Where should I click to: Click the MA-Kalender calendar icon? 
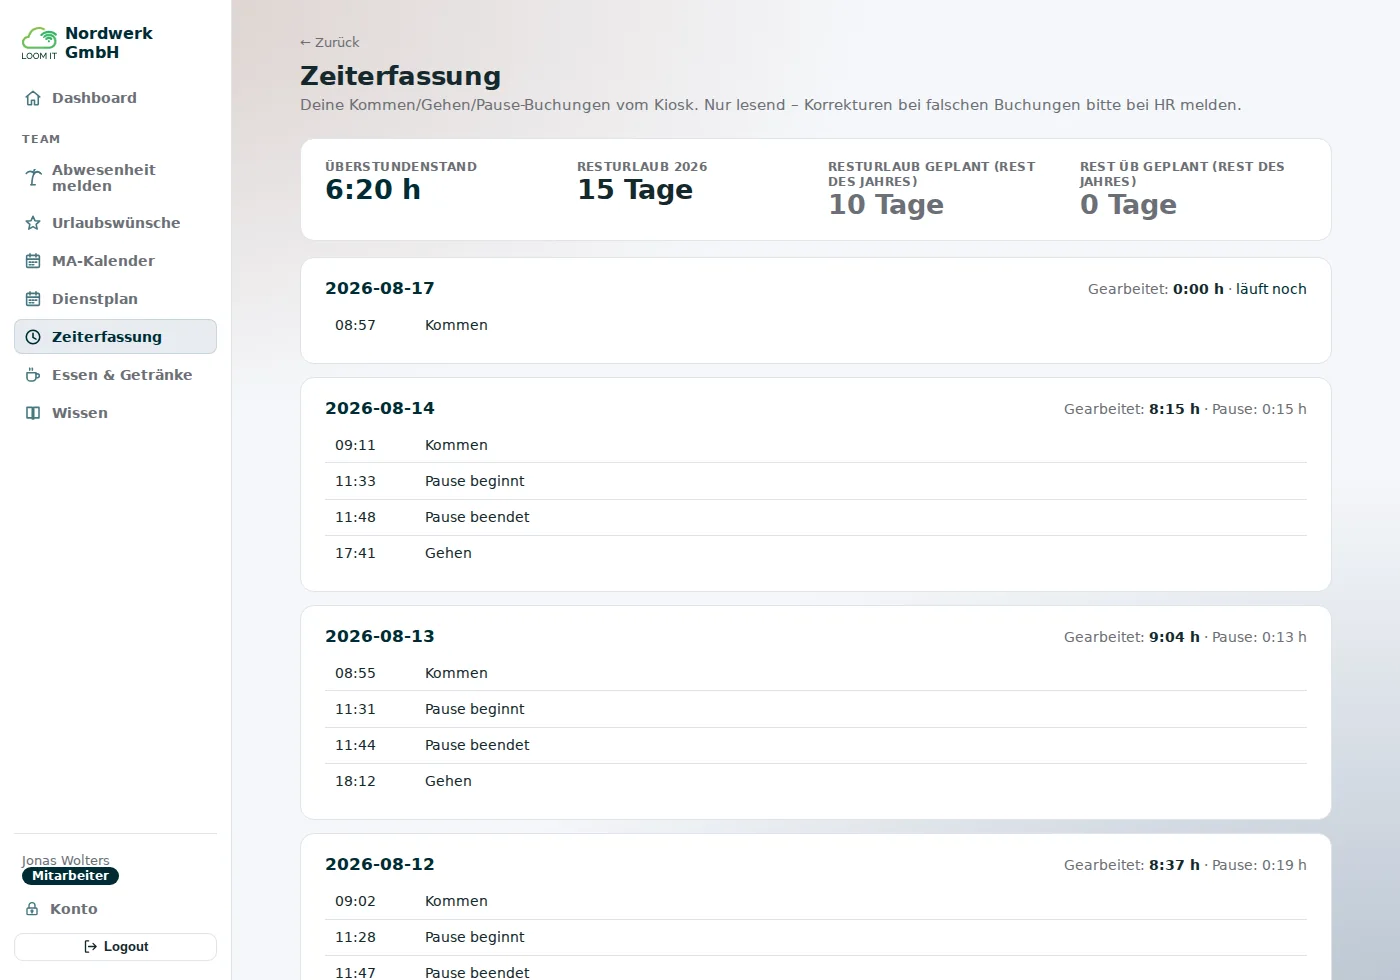click(x=33, y=261)
